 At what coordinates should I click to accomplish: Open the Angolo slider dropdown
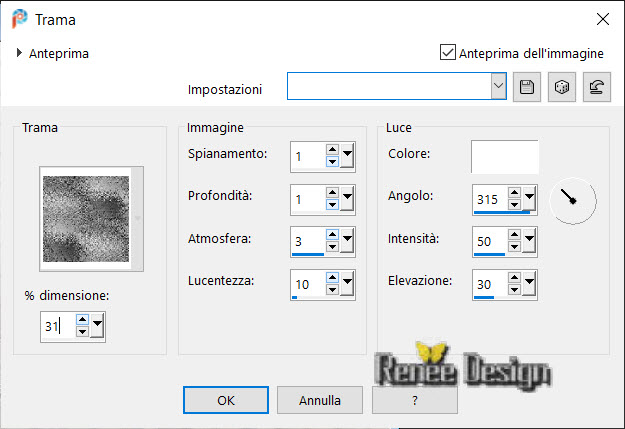529,198
